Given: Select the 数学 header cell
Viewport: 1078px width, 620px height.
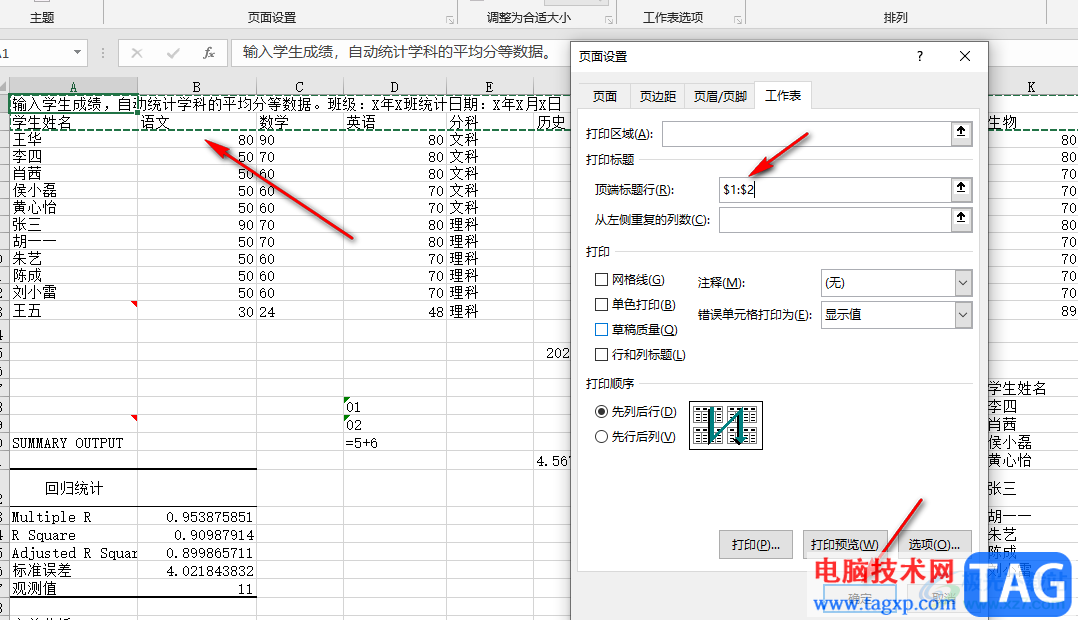Looking at the screenshot, I should point(300,122).
